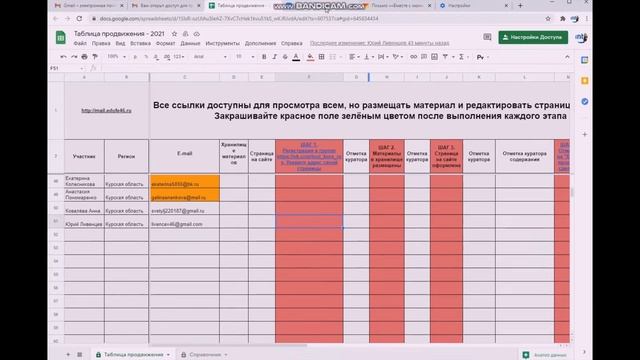Viewport: 640px width, 360px height.
Task: Open text rotation options
Action: click(x=397, y=57)
